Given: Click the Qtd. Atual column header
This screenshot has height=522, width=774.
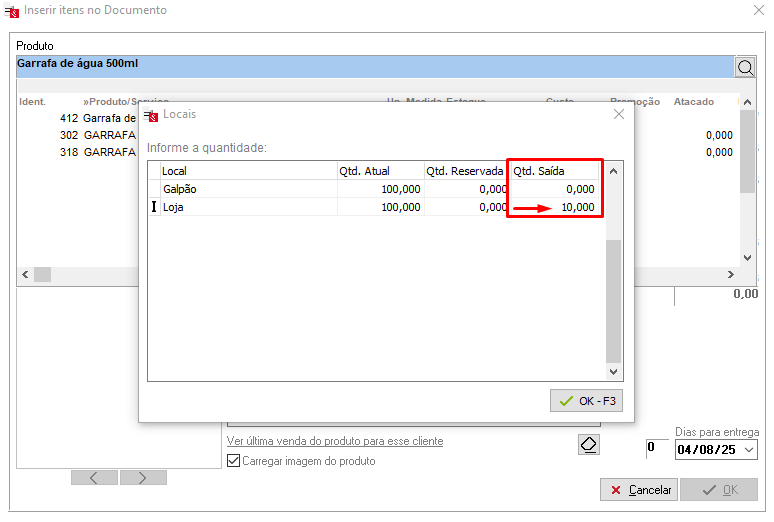Looking at the screenshot, I should [x=380, y=171].
